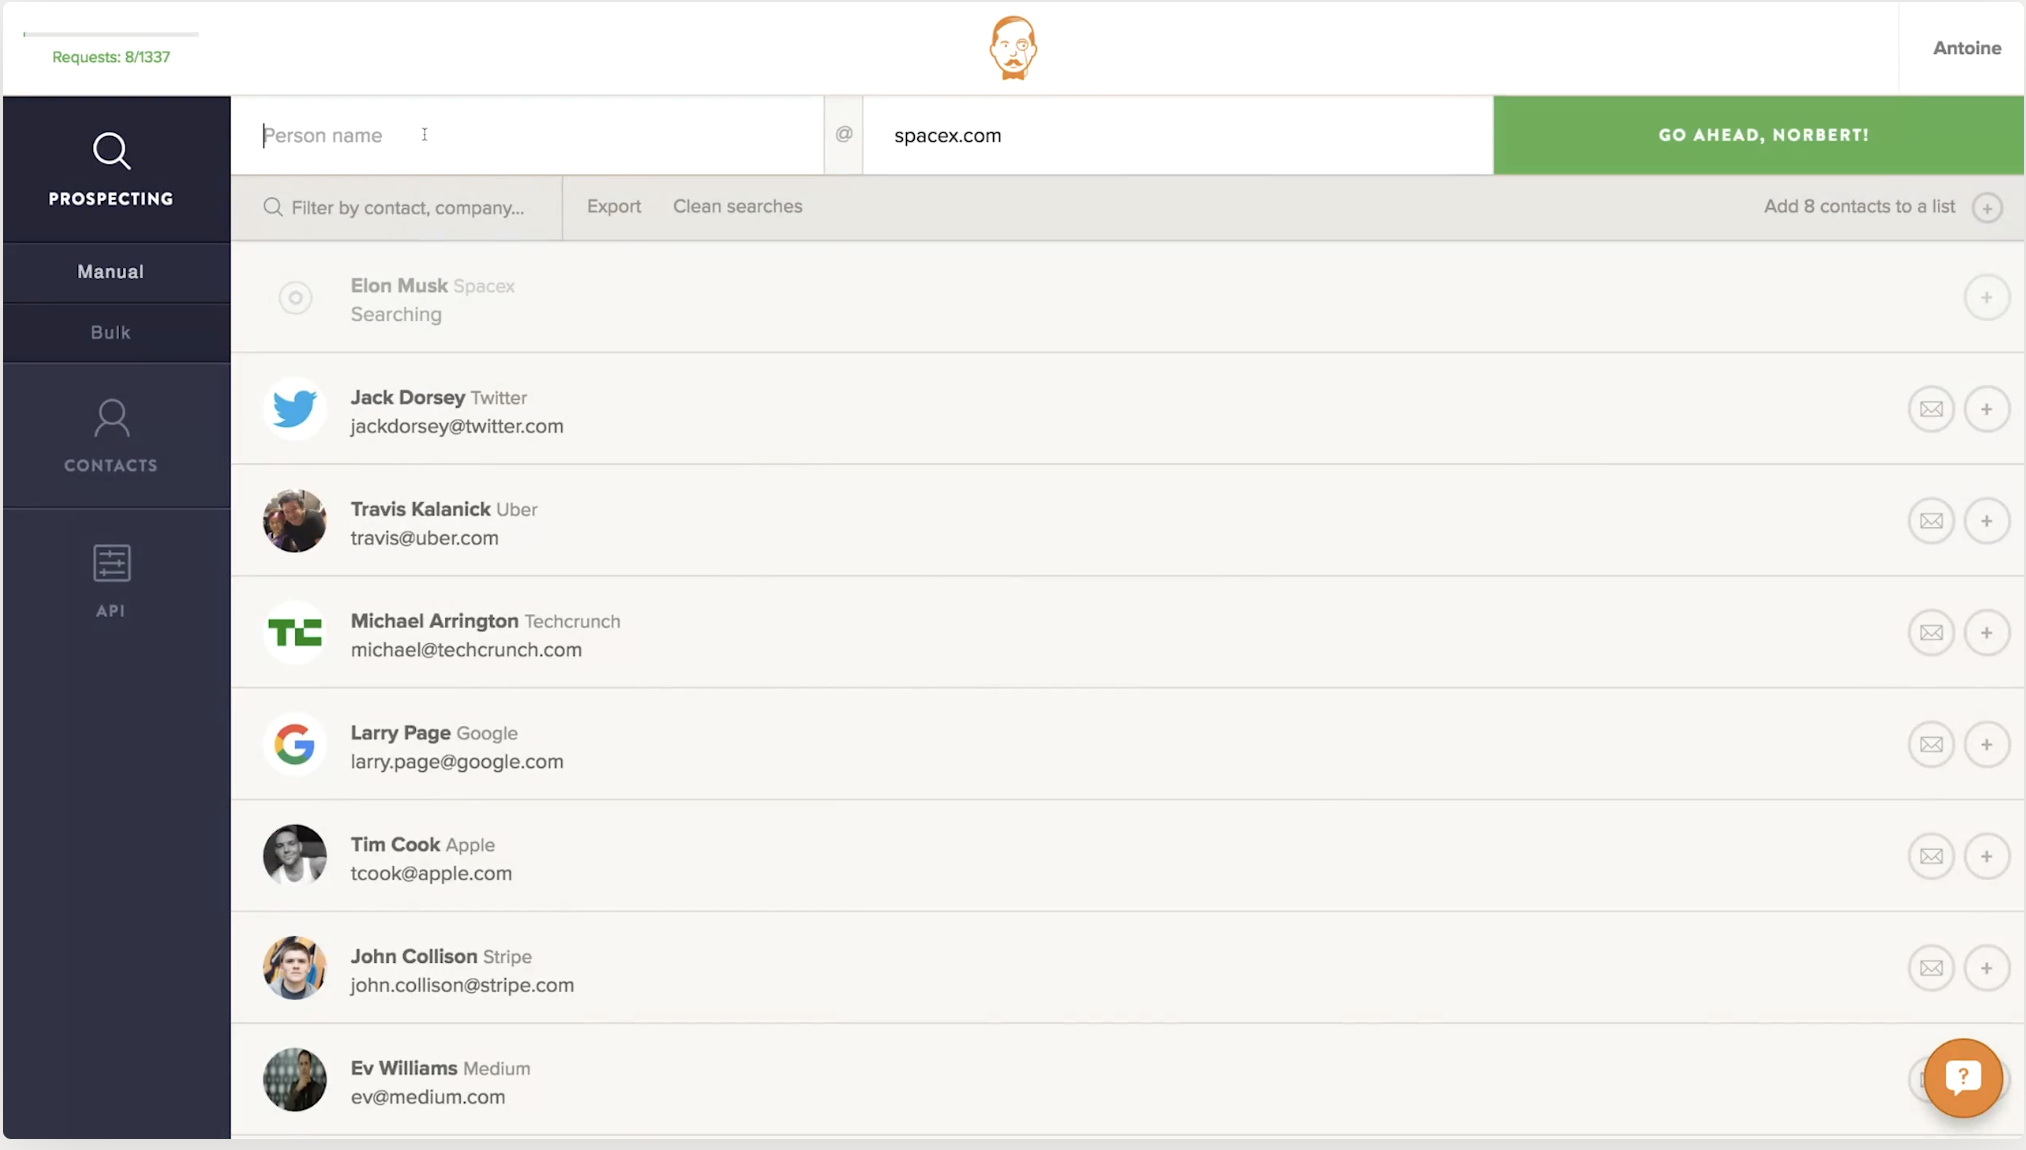Click the Ev Williams name

404,1069
